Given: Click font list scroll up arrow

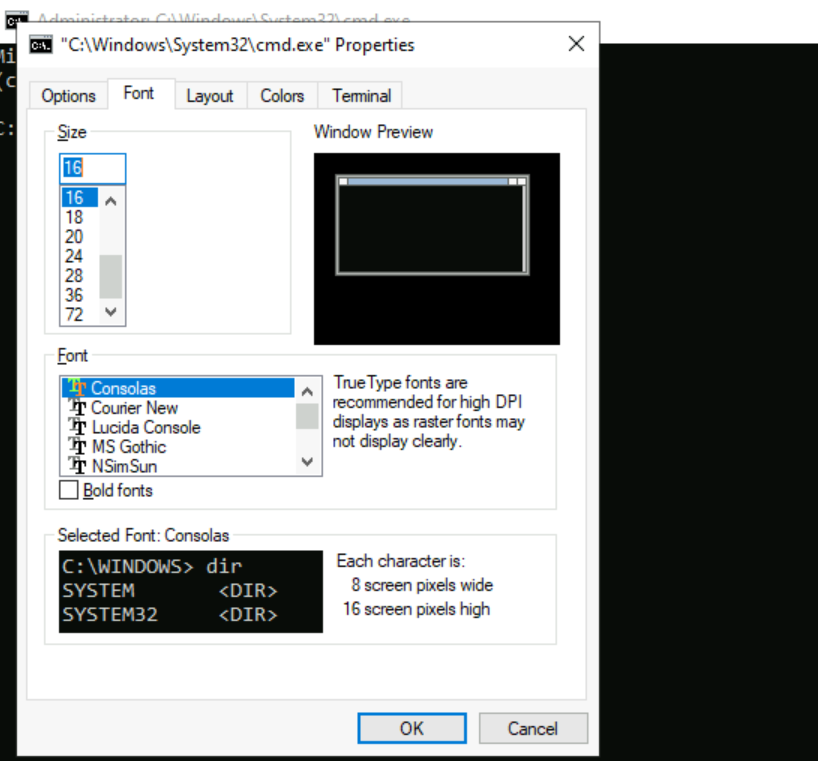Looking at the screenshot, I should pyautogui.click(x=307, y=391).
